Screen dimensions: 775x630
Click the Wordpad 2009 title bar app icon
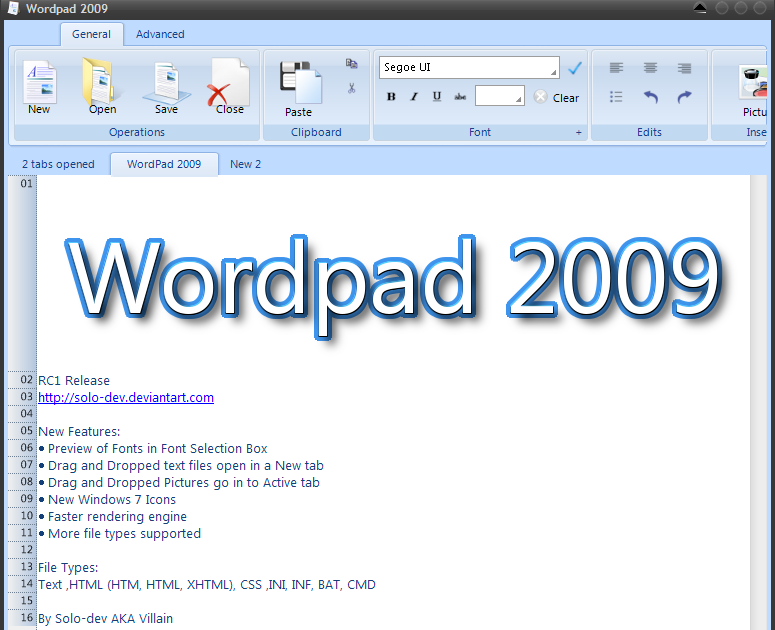tap(14, 8)
